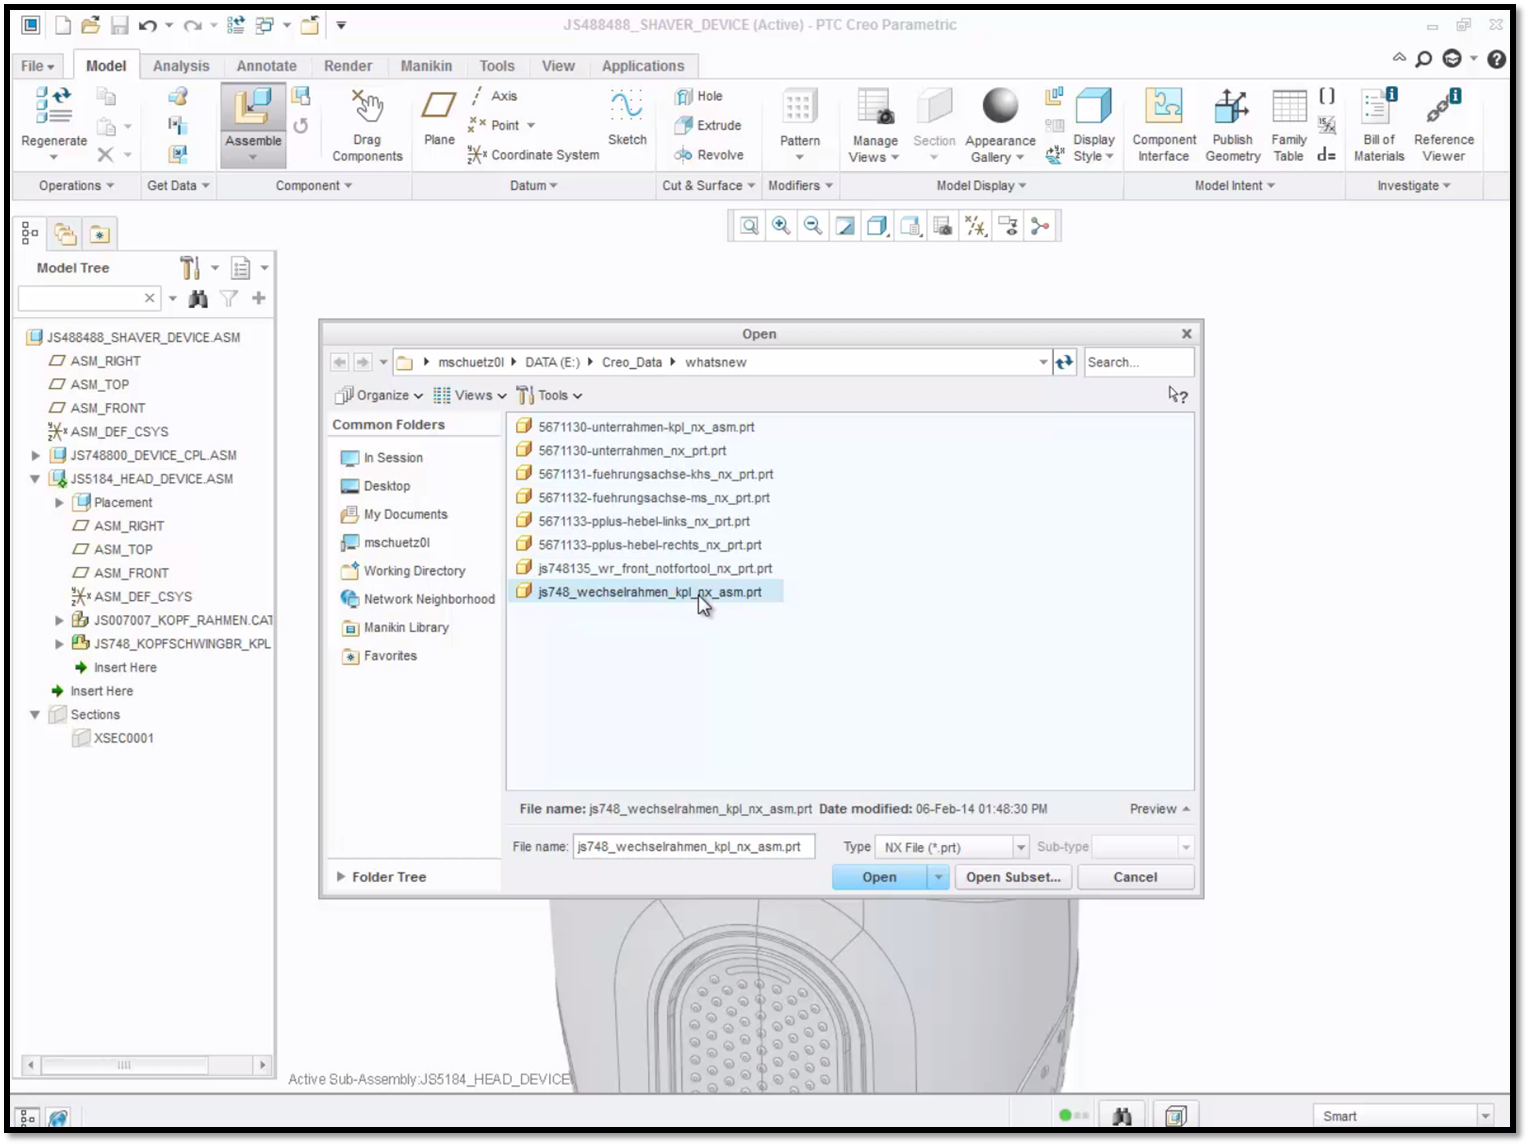The height and width of the screenshot is (1146, 1529).
Task: Click Publish Geometry icon
Action: tap(1231, 106)
